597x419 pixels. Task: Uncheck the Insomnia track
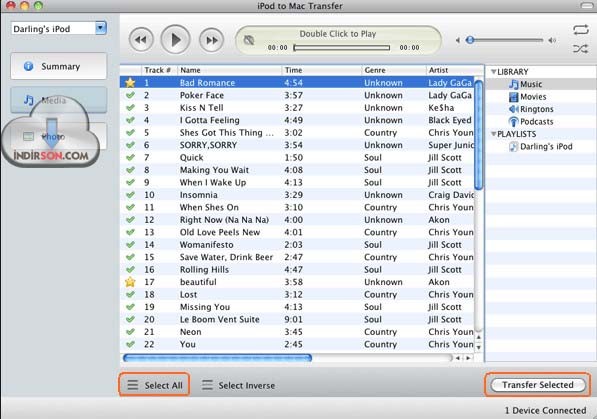click(130, 195)
